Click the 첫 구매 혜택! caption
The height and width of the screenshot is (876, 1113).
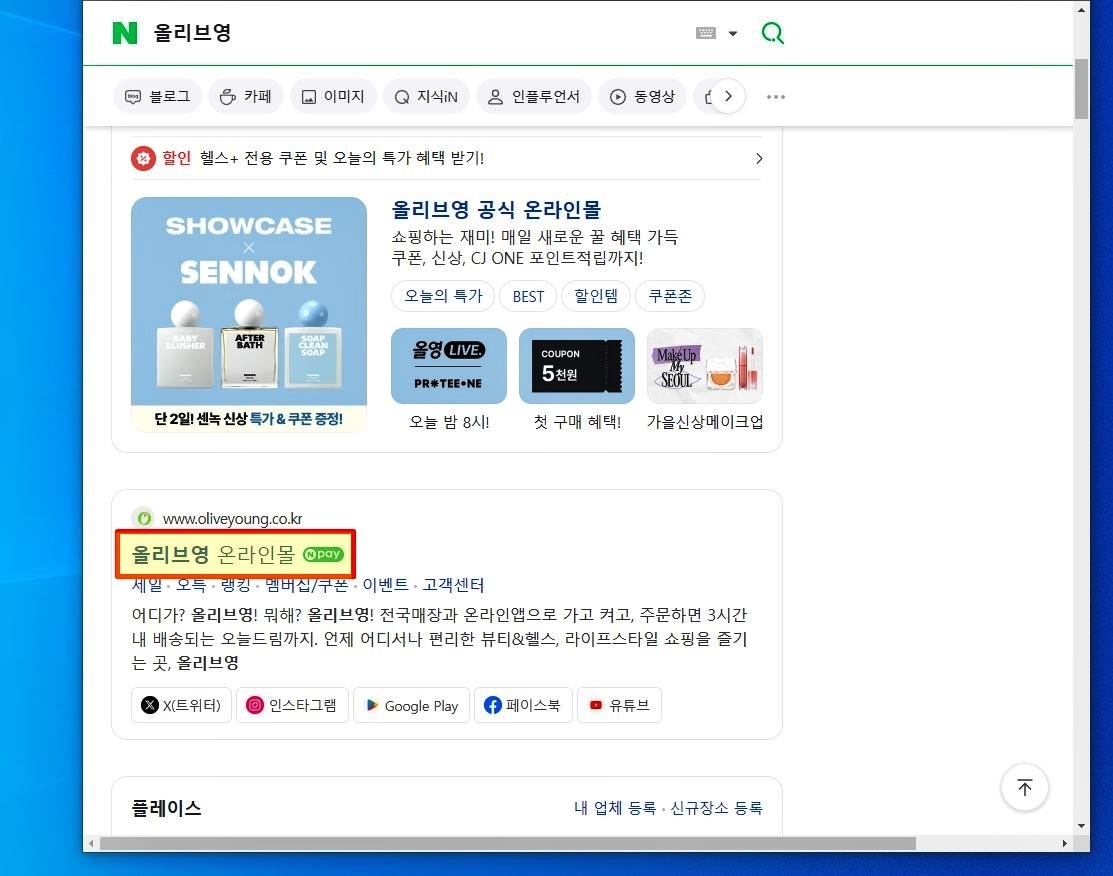coord(577,422)
